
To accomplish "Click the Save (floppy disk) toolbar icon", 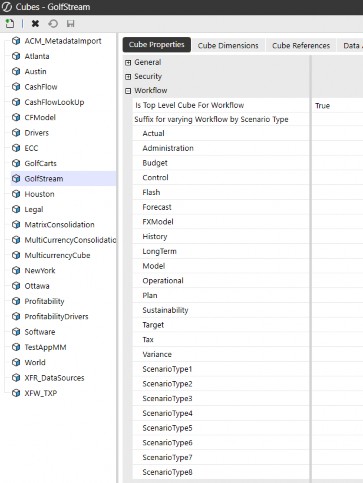I will (70, 24).
